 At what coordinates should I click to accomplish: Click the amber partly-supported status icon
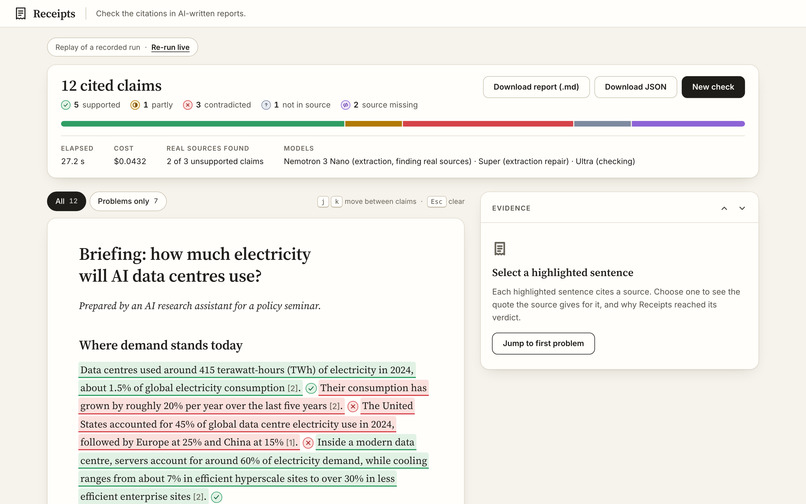coord(135,105)
